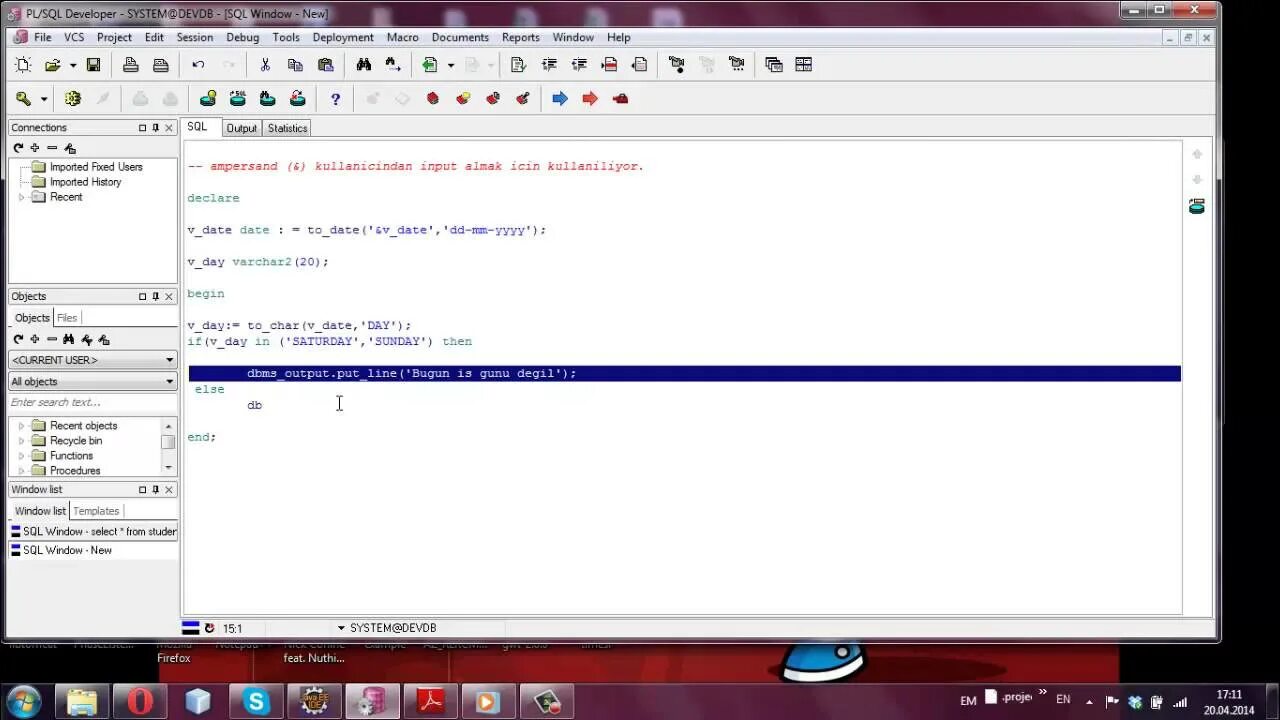Image resolution: width=1280 pixels, height=720 pixels.
Task: Open the Session menu
Action: [x=195, y=37]
